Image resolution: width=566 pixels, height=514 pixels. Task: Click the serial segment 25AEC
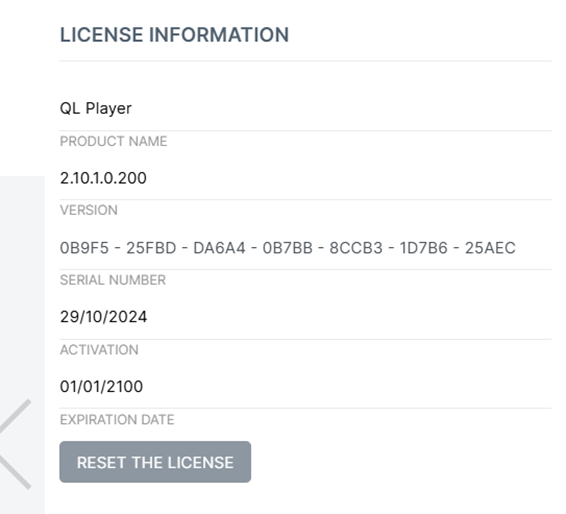pos(490,248)
